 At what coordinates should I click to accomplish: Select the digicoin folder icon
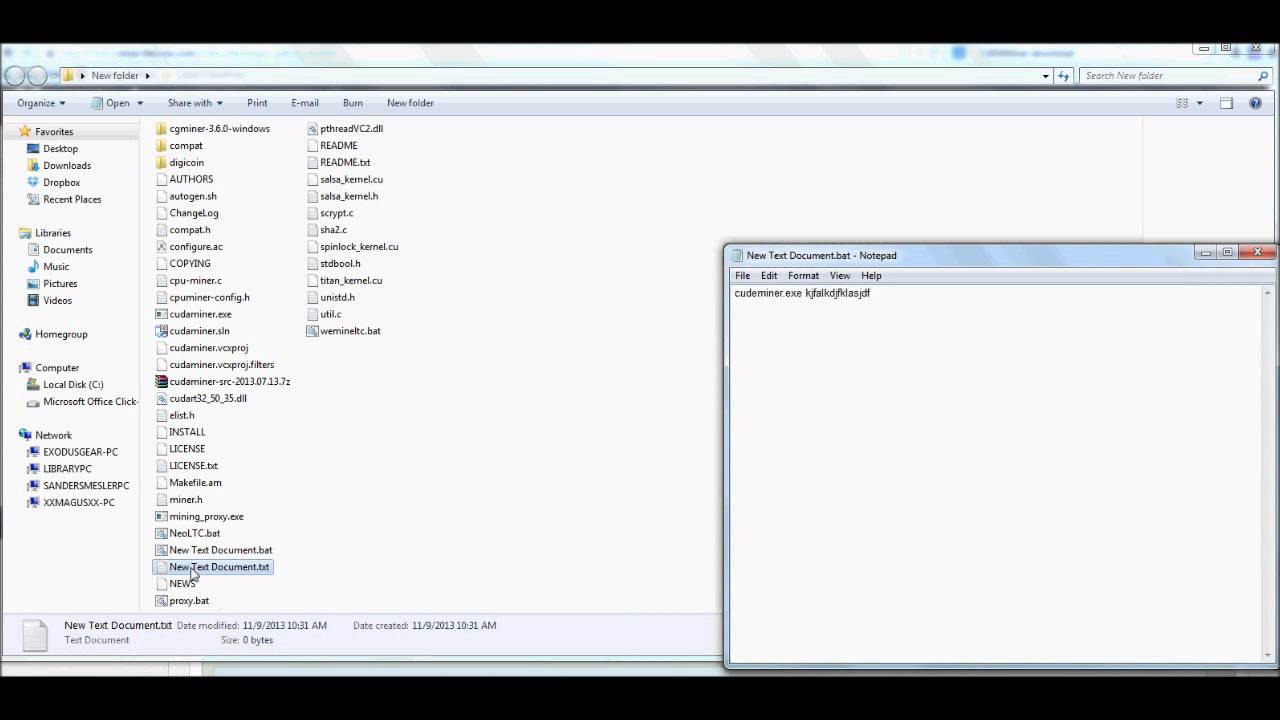pos(161,163)
